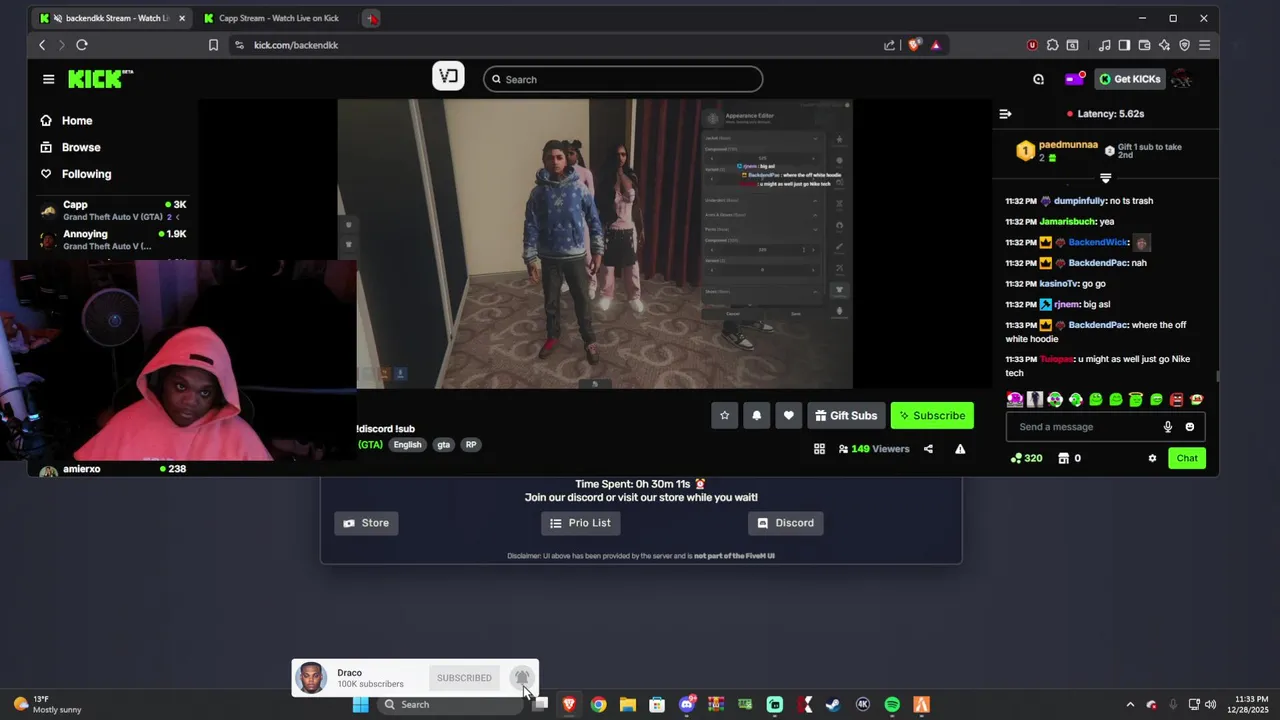Open Windows Start menu
This screenshot has width=1280, height=720.
360,705
